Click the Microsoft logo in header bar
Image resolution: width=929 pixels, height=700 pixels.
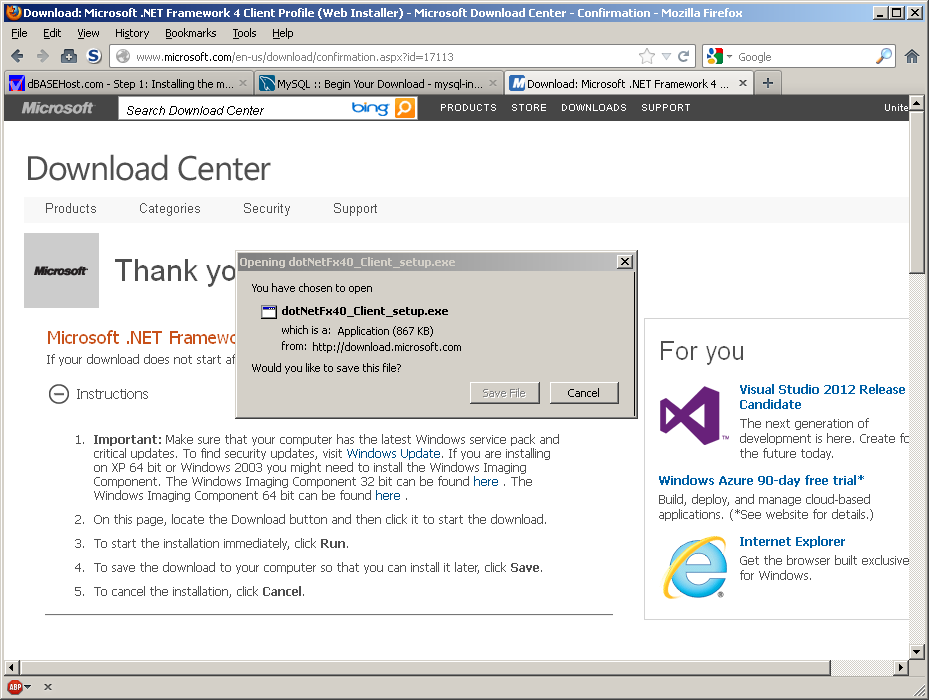point(57,108)
